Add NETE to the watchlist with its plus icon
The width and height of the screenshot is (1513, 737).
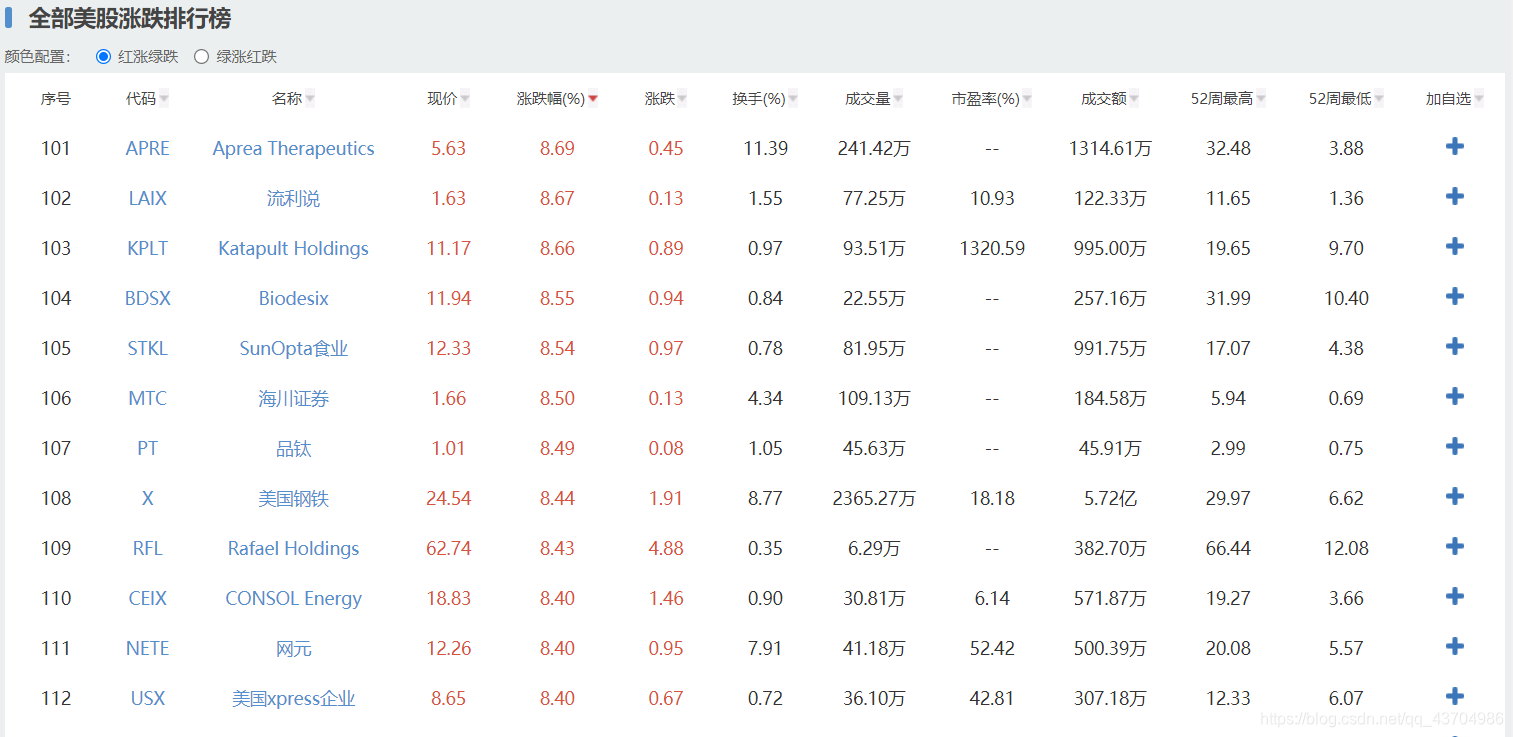point(1455,647)
